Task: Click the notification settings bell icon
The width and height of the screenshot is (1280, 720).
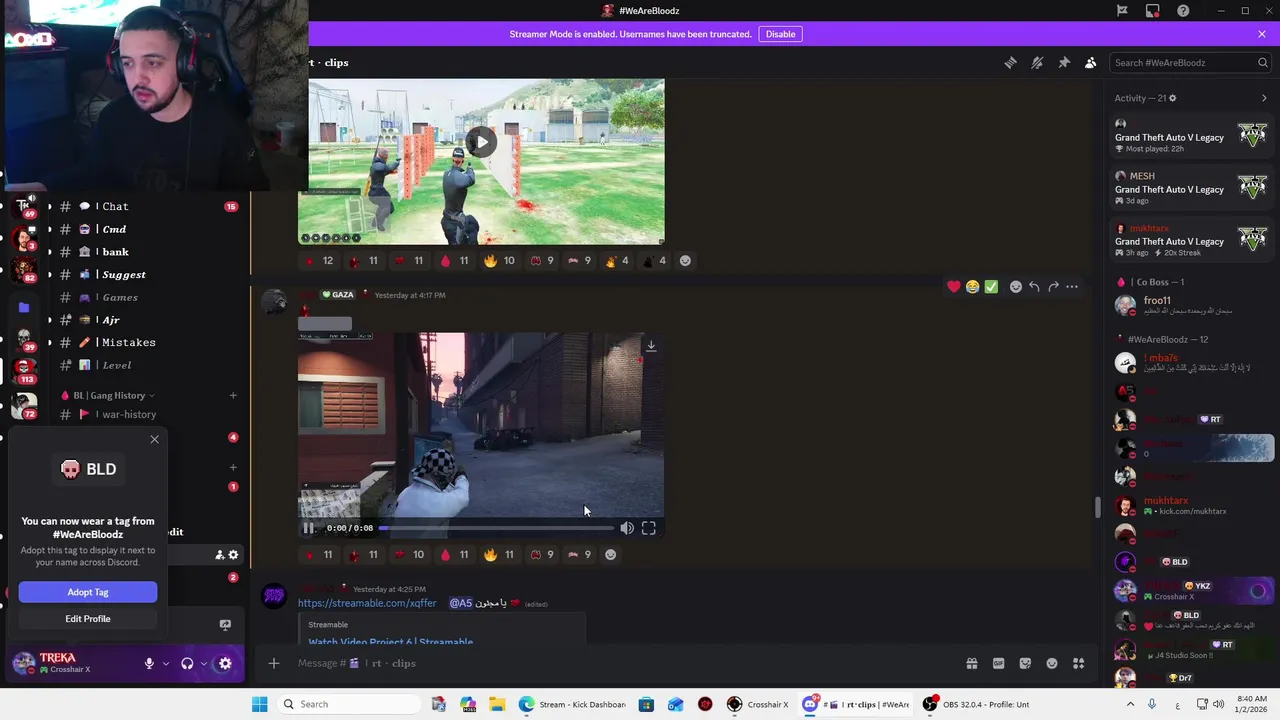Action: [x=1037, y=62]
